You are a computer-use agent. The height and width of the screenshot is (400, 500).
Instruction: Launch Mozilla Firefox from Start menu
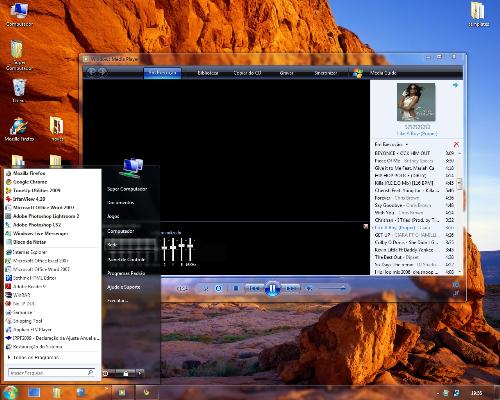click(53, 173)
